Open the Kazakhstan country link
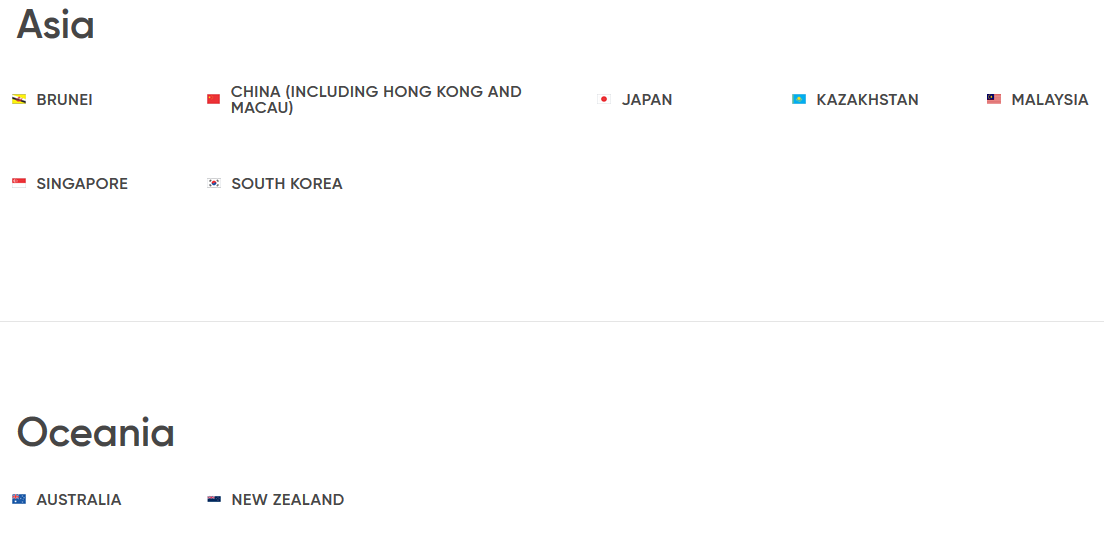The image size is (1104, 541). pyautogui.click(x=867, y=100)
